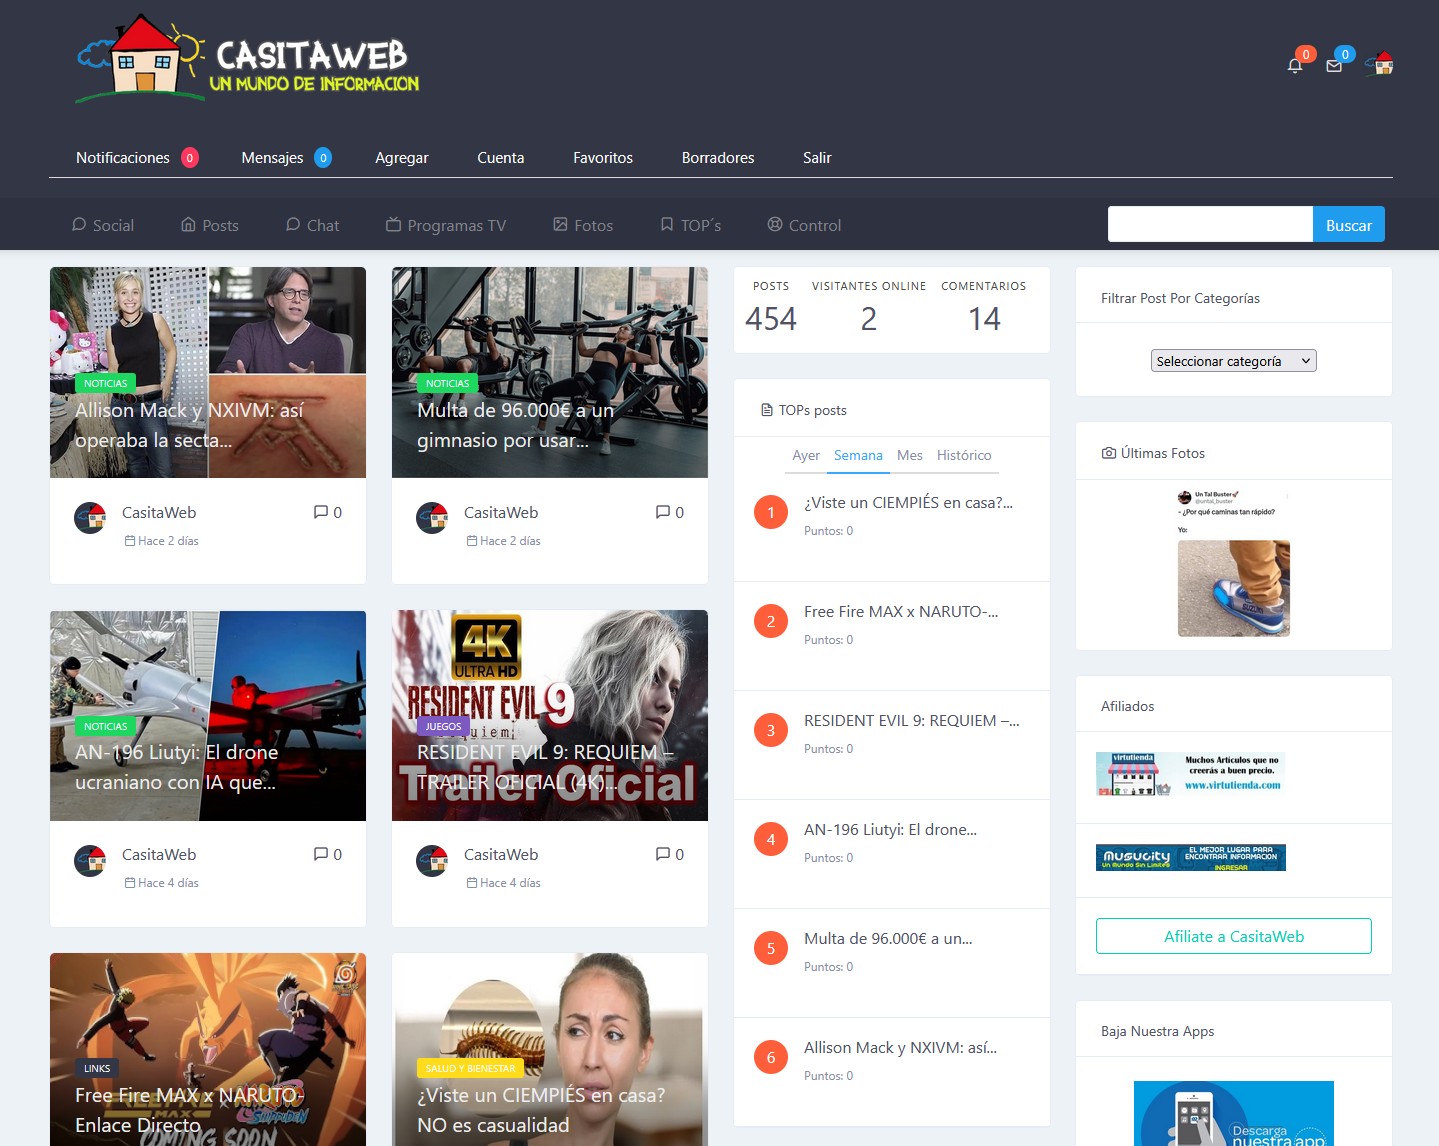Click comment icon on gym fine post
This screenshot has width=1439, height=1146.
663,512
